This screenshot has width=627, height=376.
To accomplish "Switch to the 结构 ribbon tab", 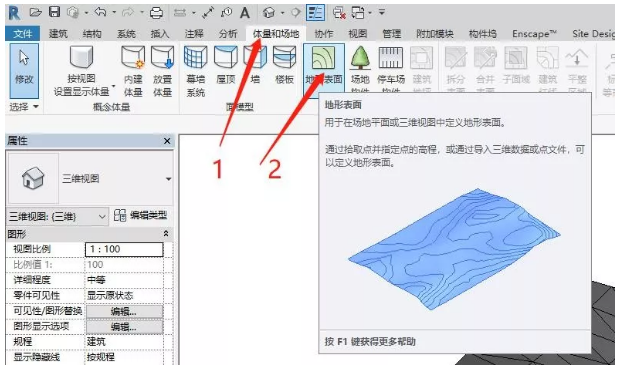I will click(x=92, y=34).
